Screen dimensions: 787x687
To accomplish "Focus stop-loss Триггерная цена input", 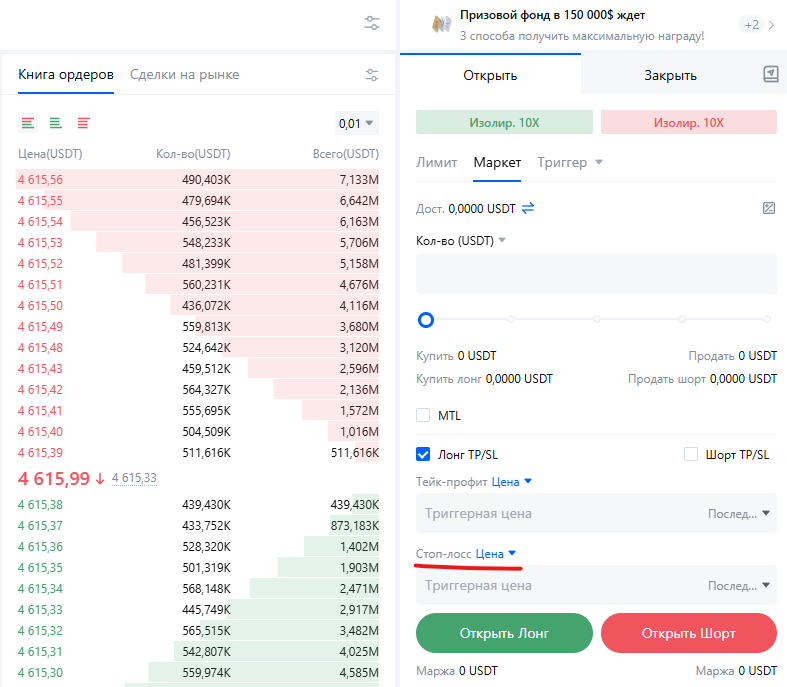I will (x=560, y=585).
